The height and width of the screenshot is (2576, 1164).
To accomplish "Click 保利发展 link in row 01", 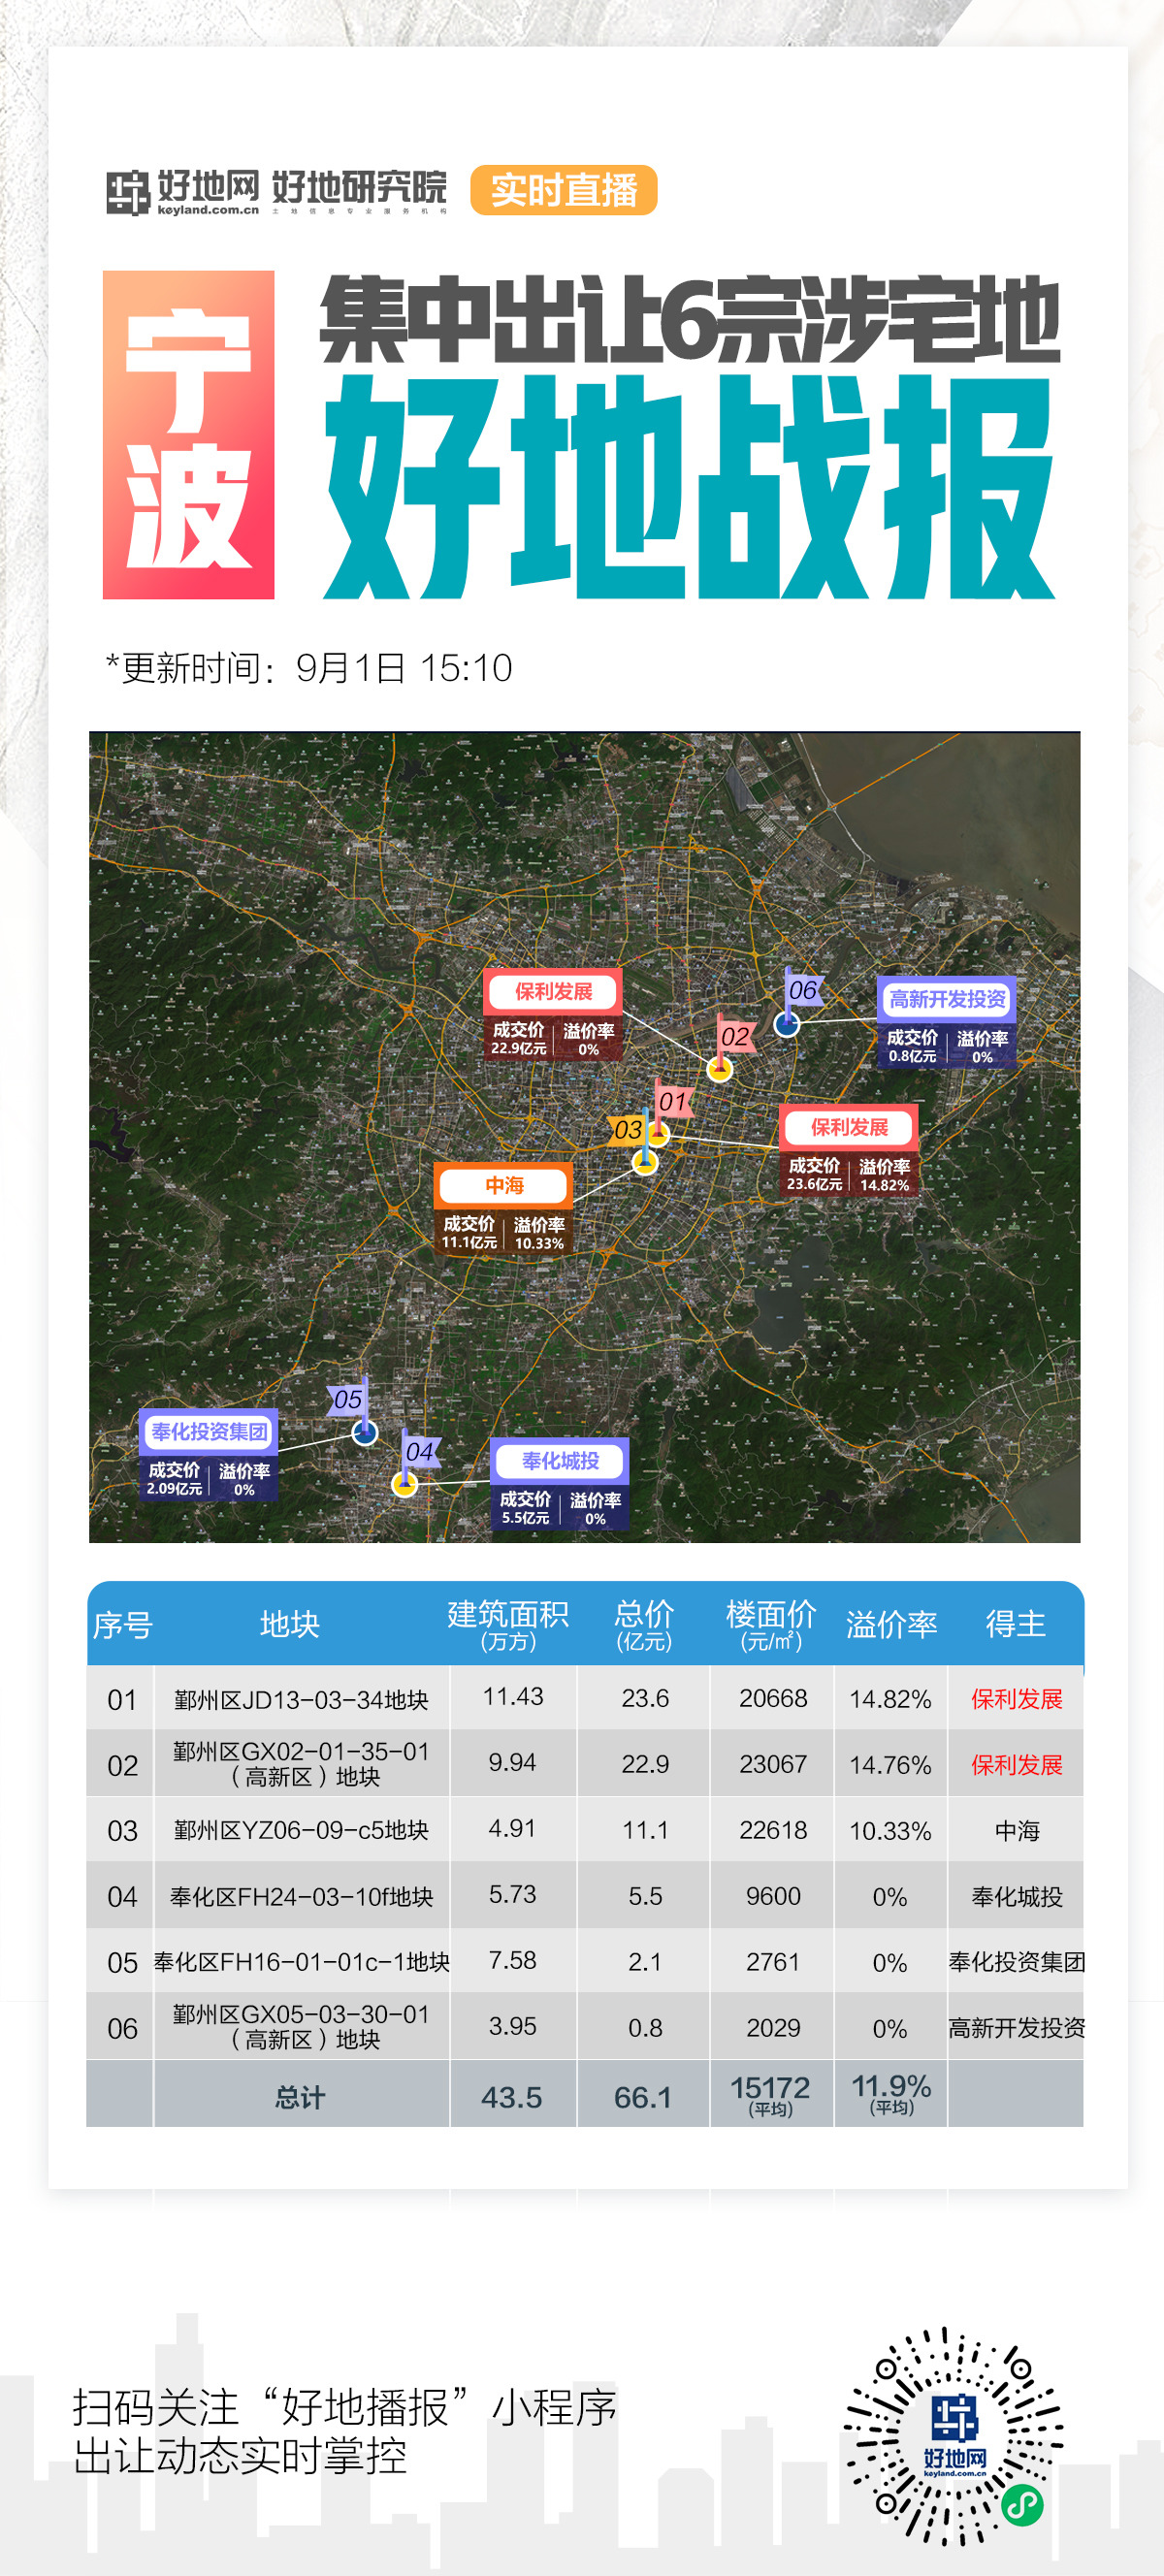I will [1016, 1699].
